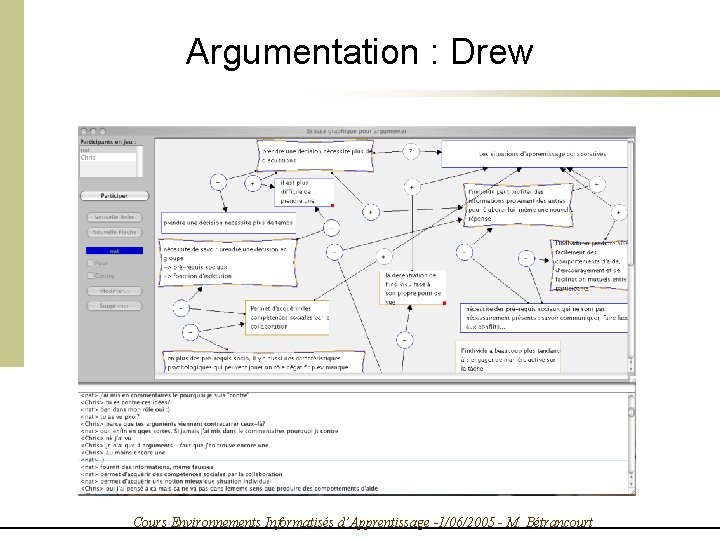Viewport: 720px width, 540px height.
Task: Select the 'Les situations d'apprentissage' box
Action: [534, 154]
